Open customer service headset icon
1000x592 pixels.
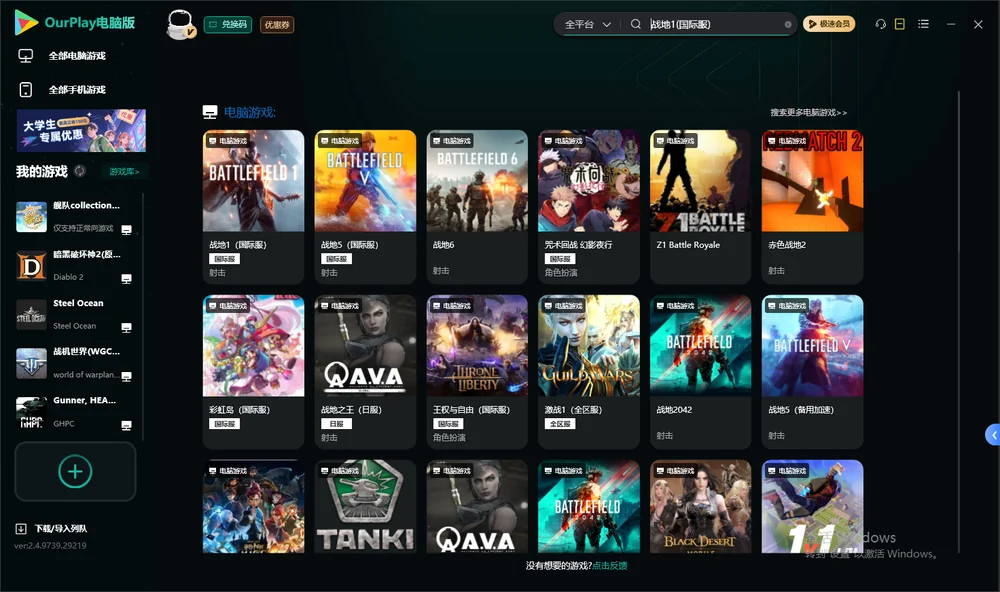click(880, 24)
